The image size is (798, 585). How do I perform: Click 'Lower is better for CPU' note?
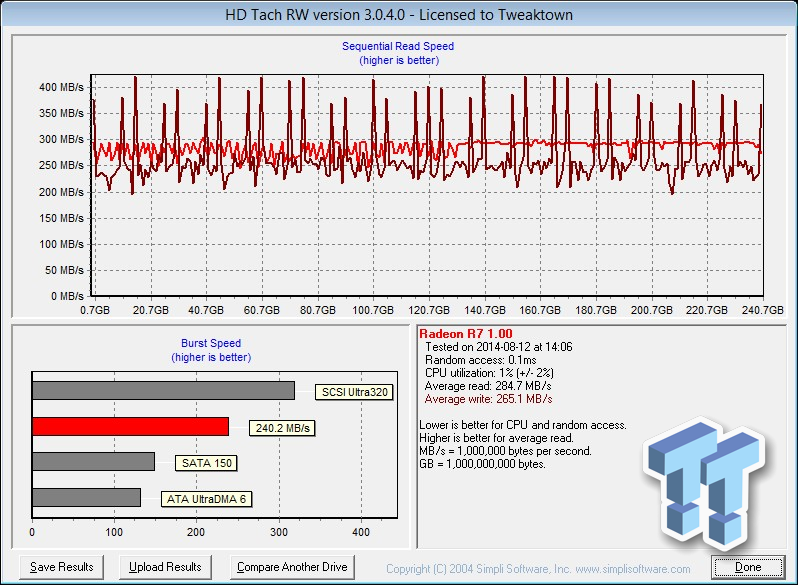coord(523,425)
